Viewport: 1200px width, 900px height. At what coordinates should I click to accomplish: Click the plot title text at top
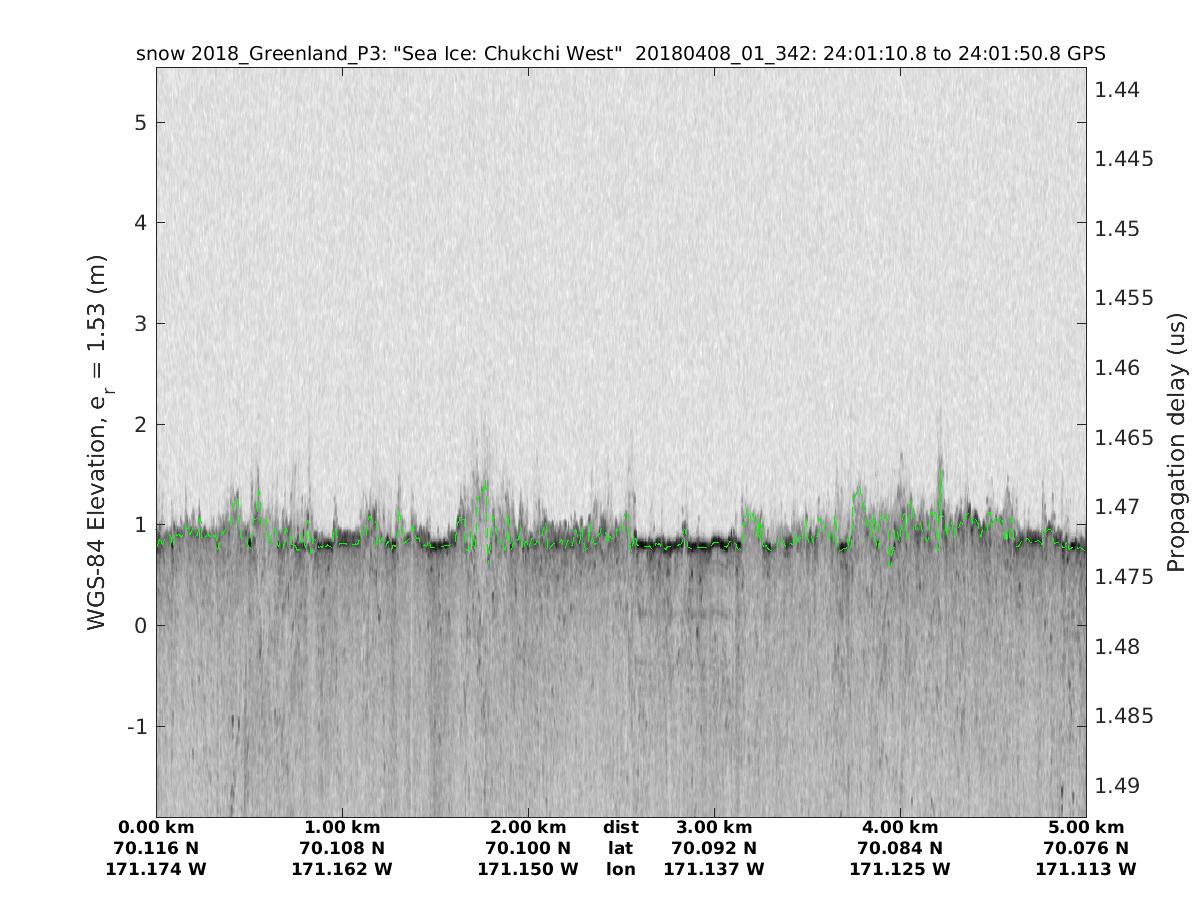[x=620, y=53]
